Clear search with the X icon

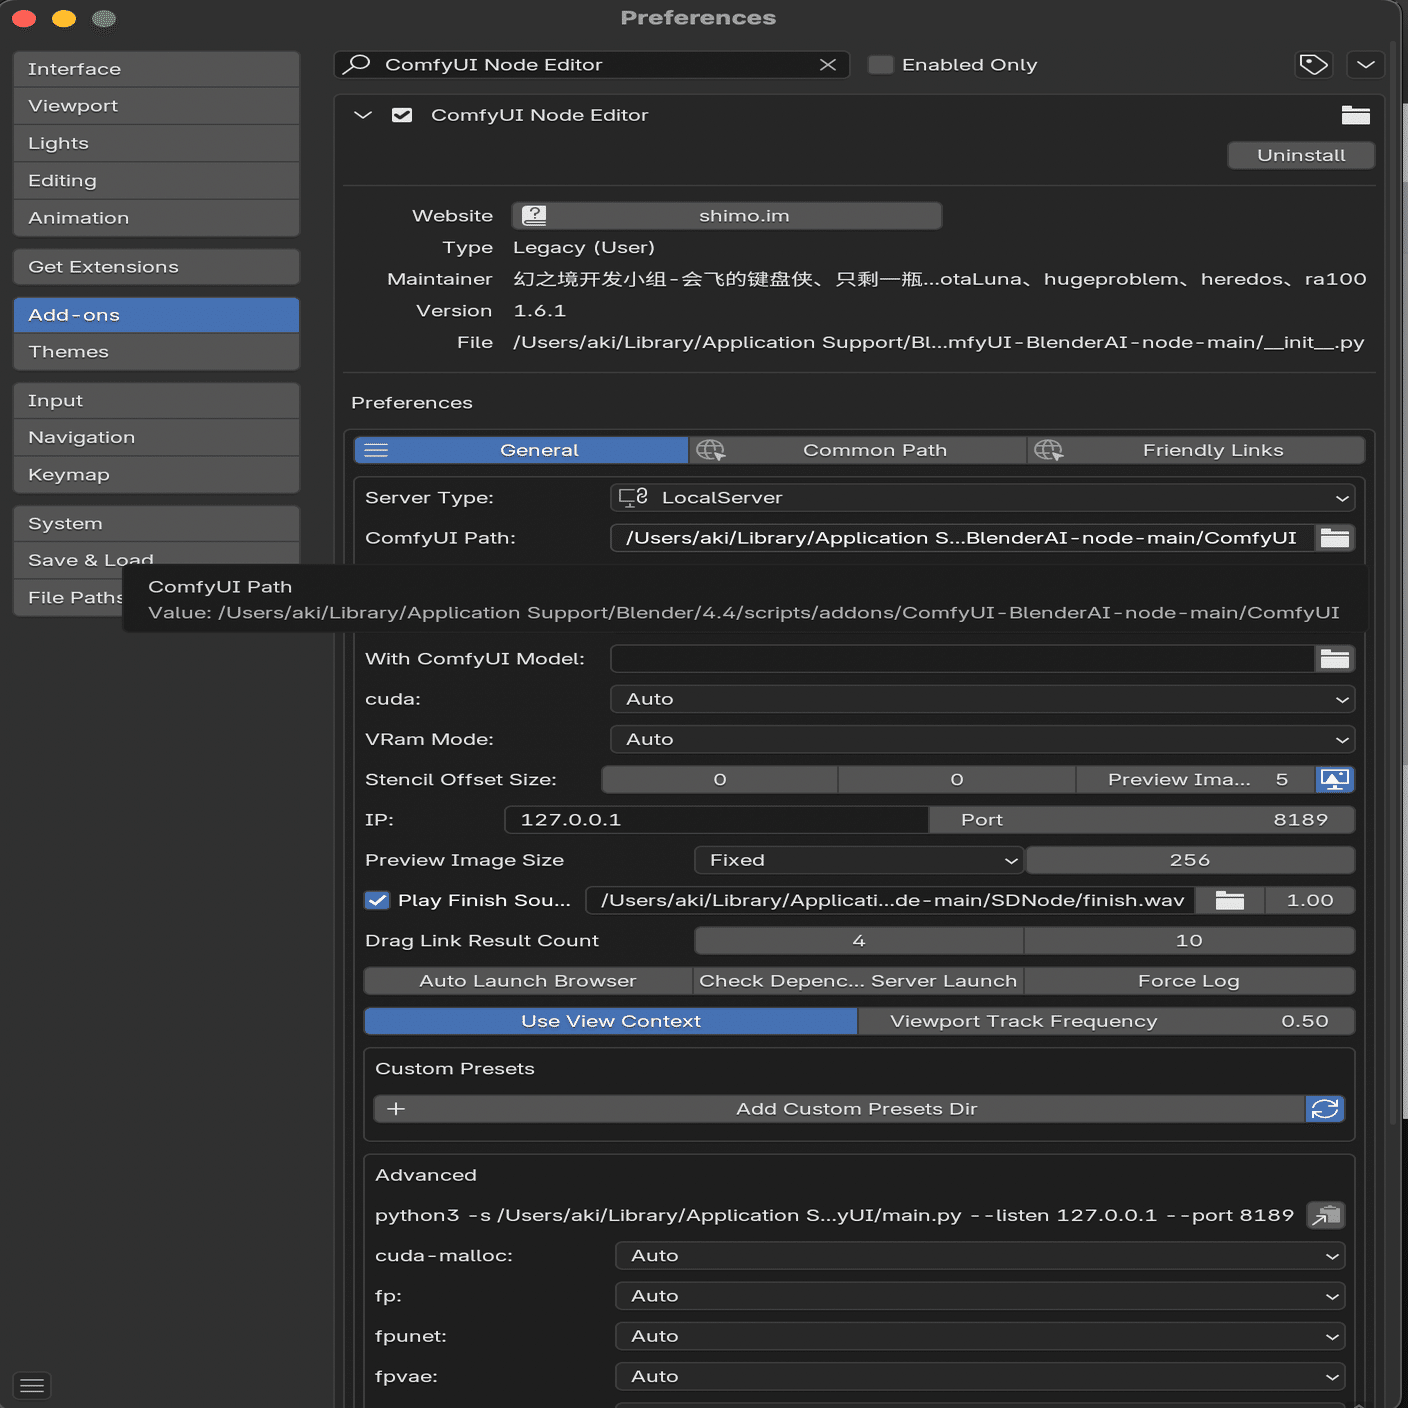coord(828,65)
